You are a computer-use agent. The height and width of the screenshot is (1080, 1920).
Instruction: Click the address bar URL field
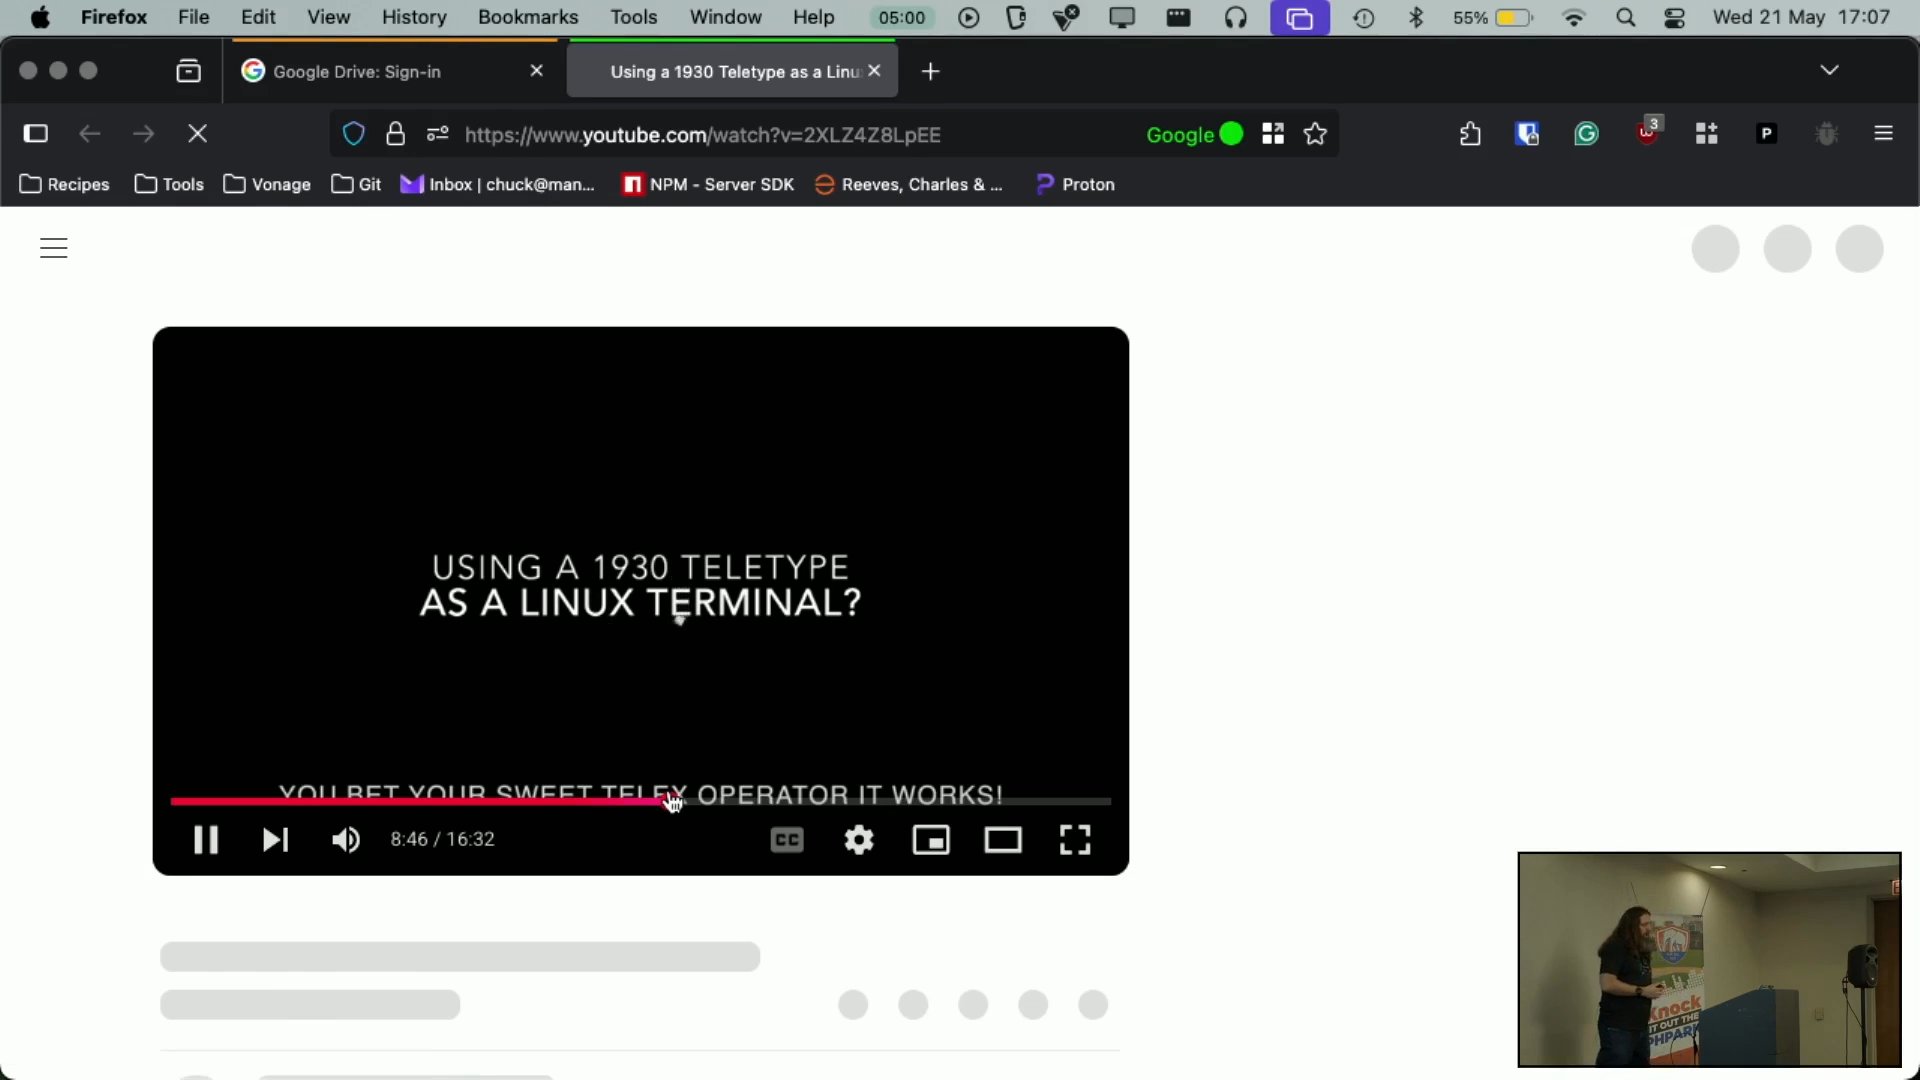pos(700,135)
